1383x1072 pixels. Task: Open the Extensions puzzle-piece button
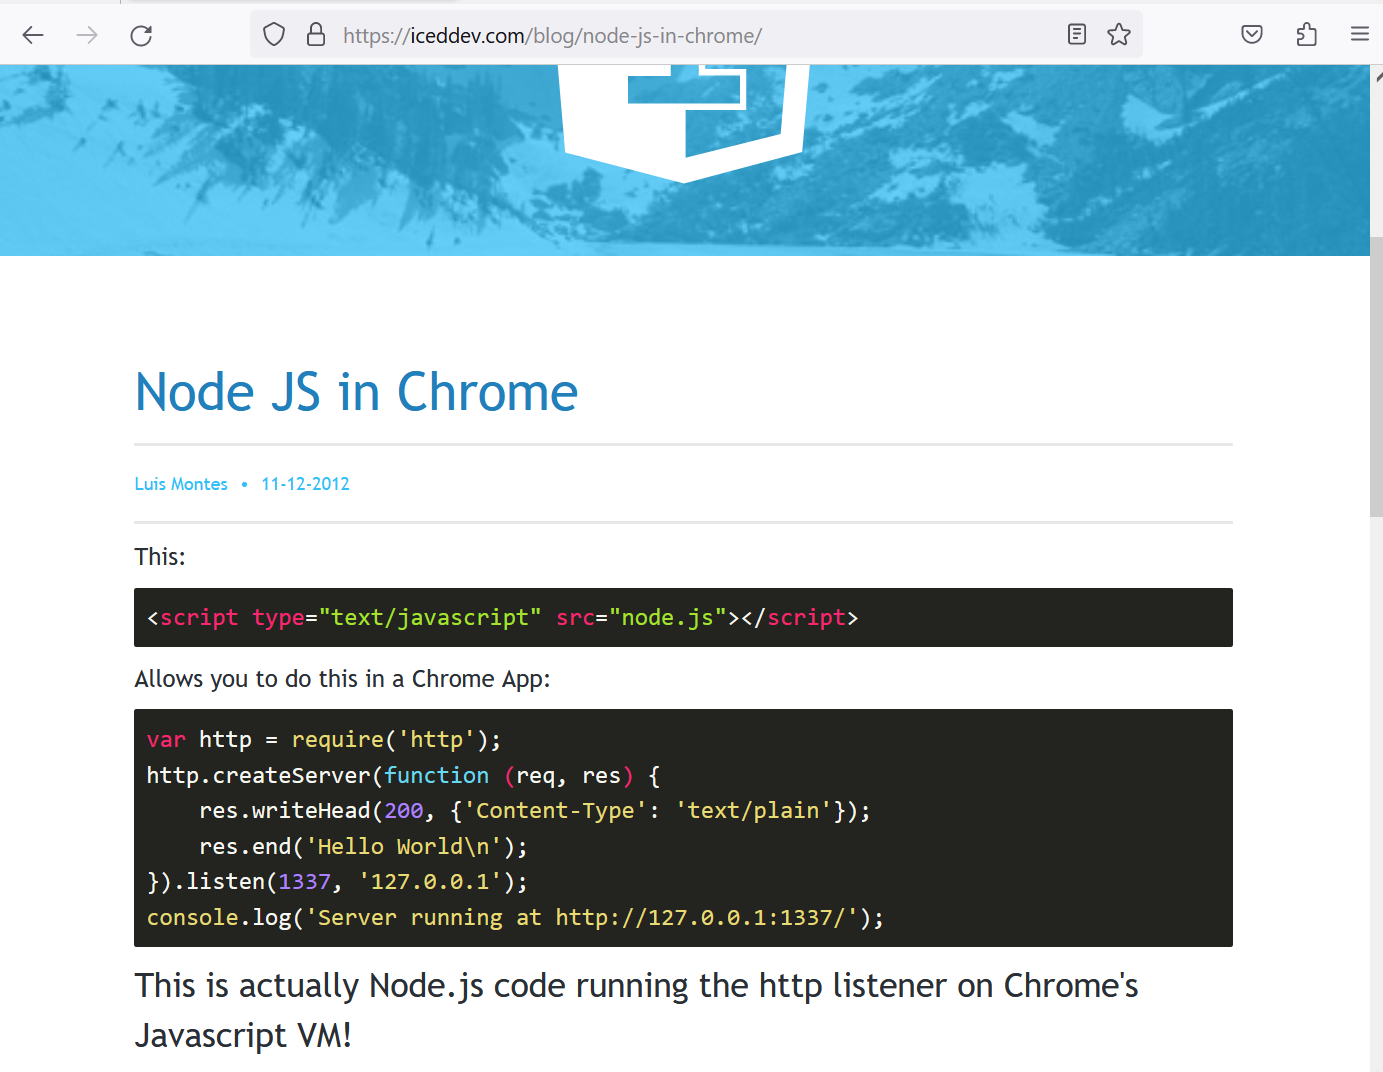click(1306, 35)
